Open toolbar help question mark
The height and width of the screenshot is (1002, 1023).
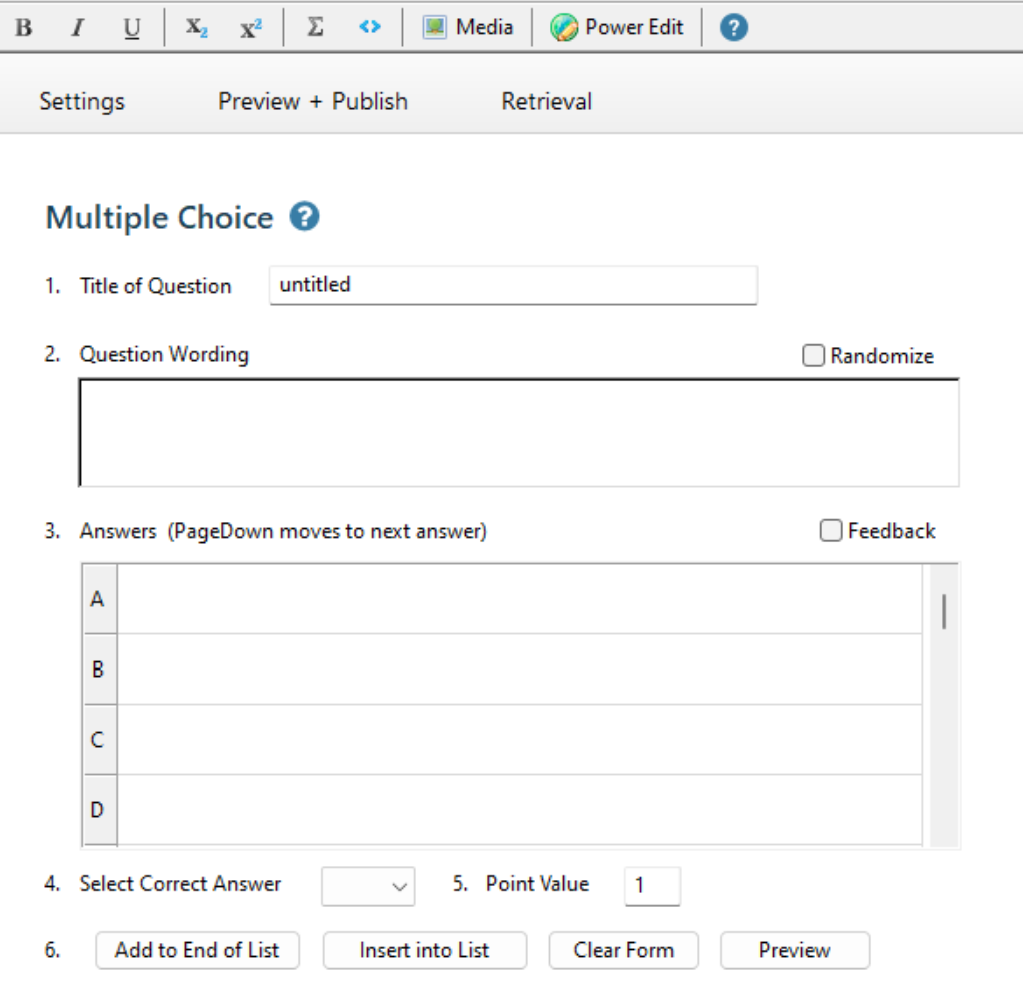(734, 27)
